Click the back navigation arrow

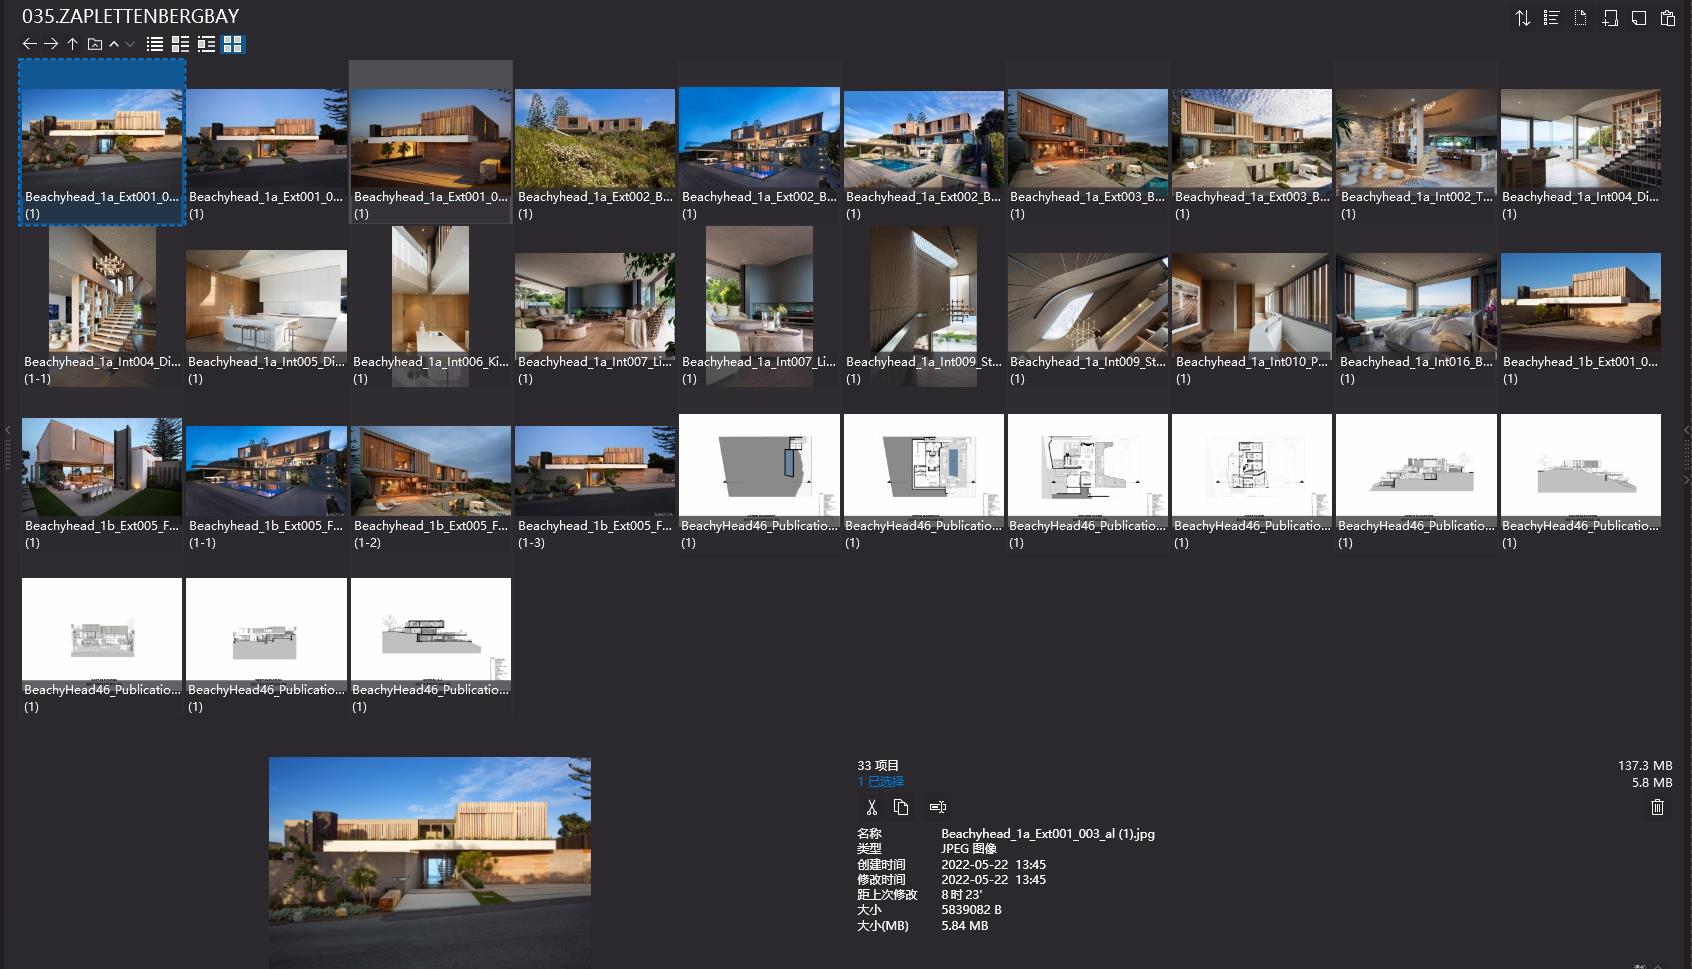point(28,44)
